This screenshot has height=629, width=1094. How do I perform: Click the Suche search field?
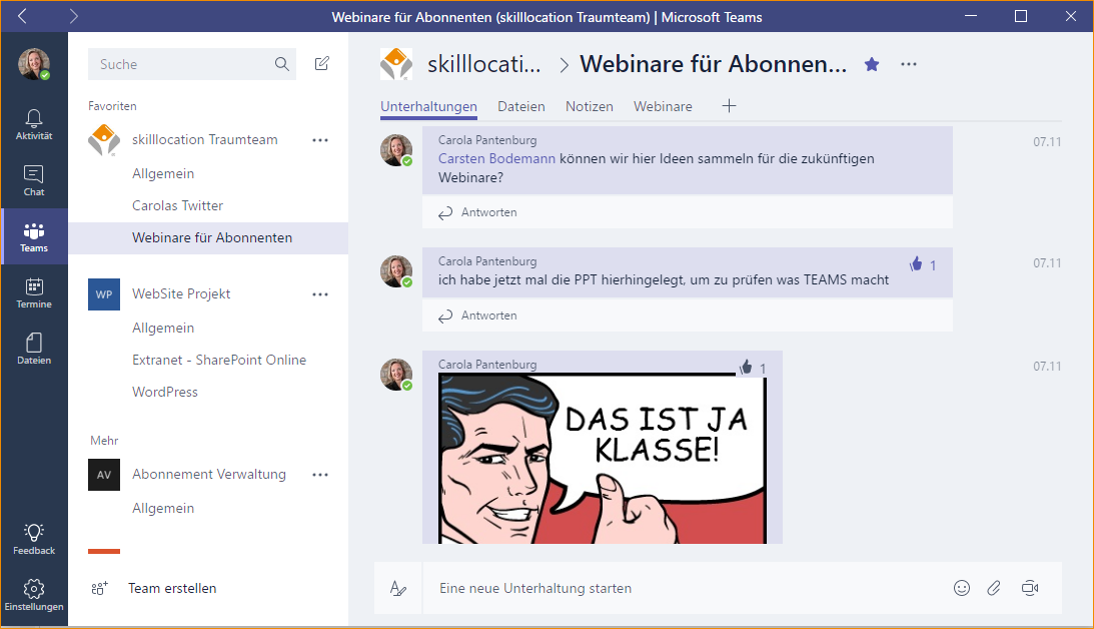(x=192, y=64)
